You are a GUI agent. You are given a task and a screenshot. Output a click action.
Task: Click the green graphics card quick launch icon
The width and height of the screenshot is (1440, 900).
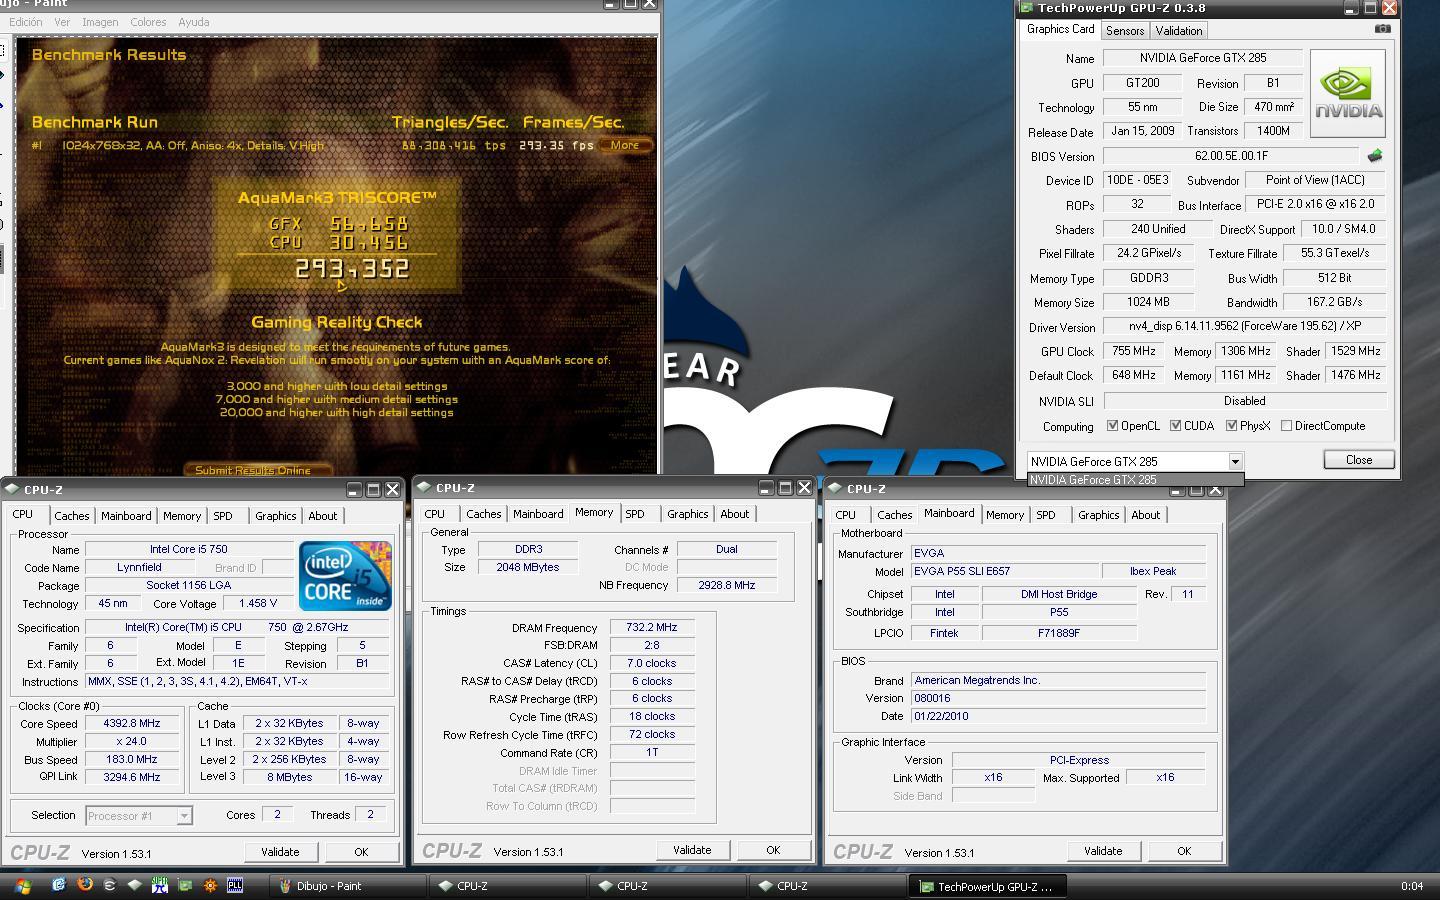tap(185, 885)
